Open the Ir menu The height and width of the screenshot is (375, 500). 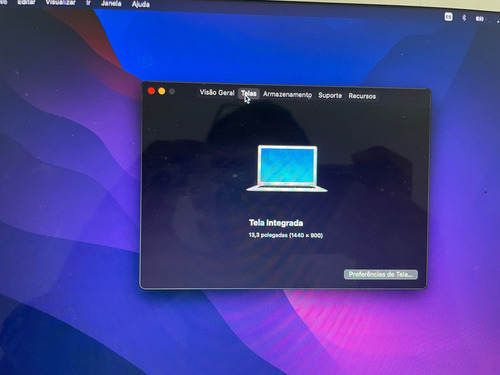point(88,3)
